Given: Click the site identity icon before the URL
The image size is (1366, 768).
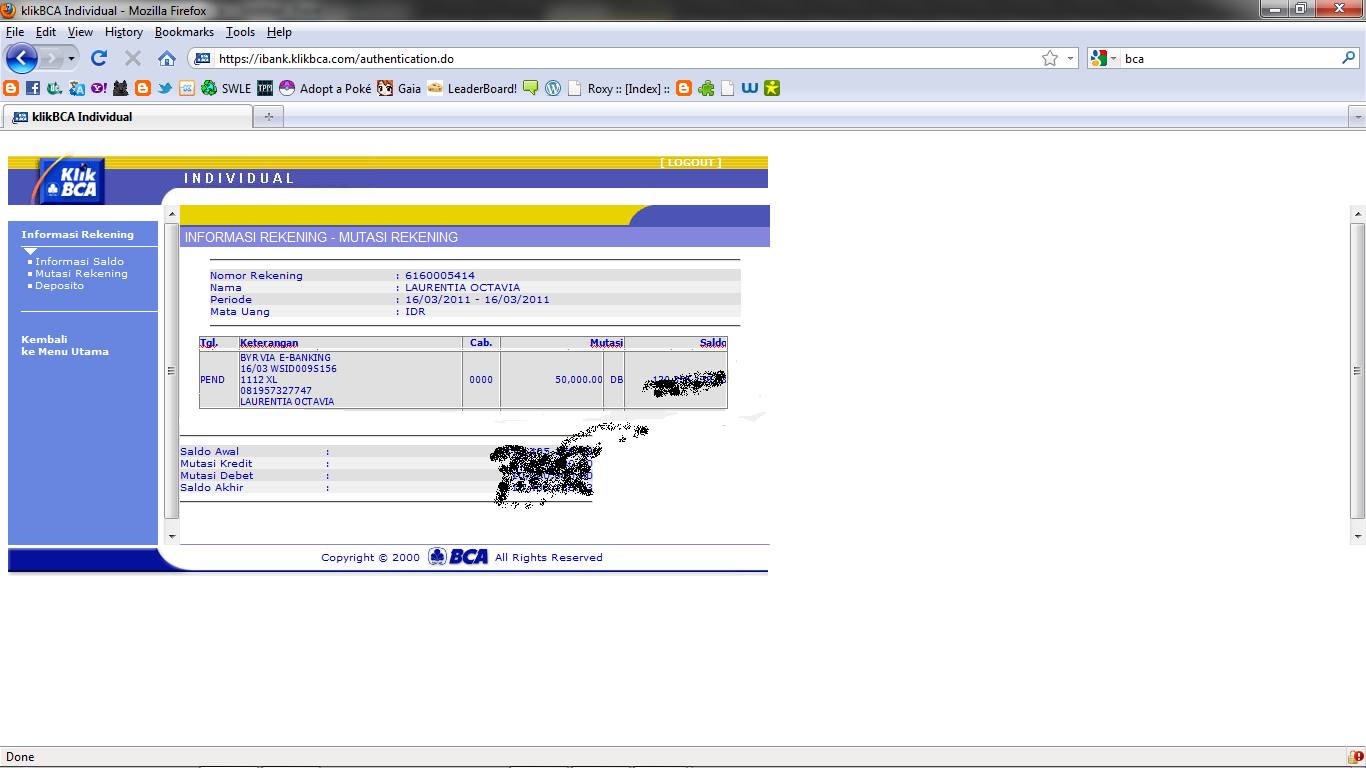Looking at the screenshot, I should [x=202, y=58].
